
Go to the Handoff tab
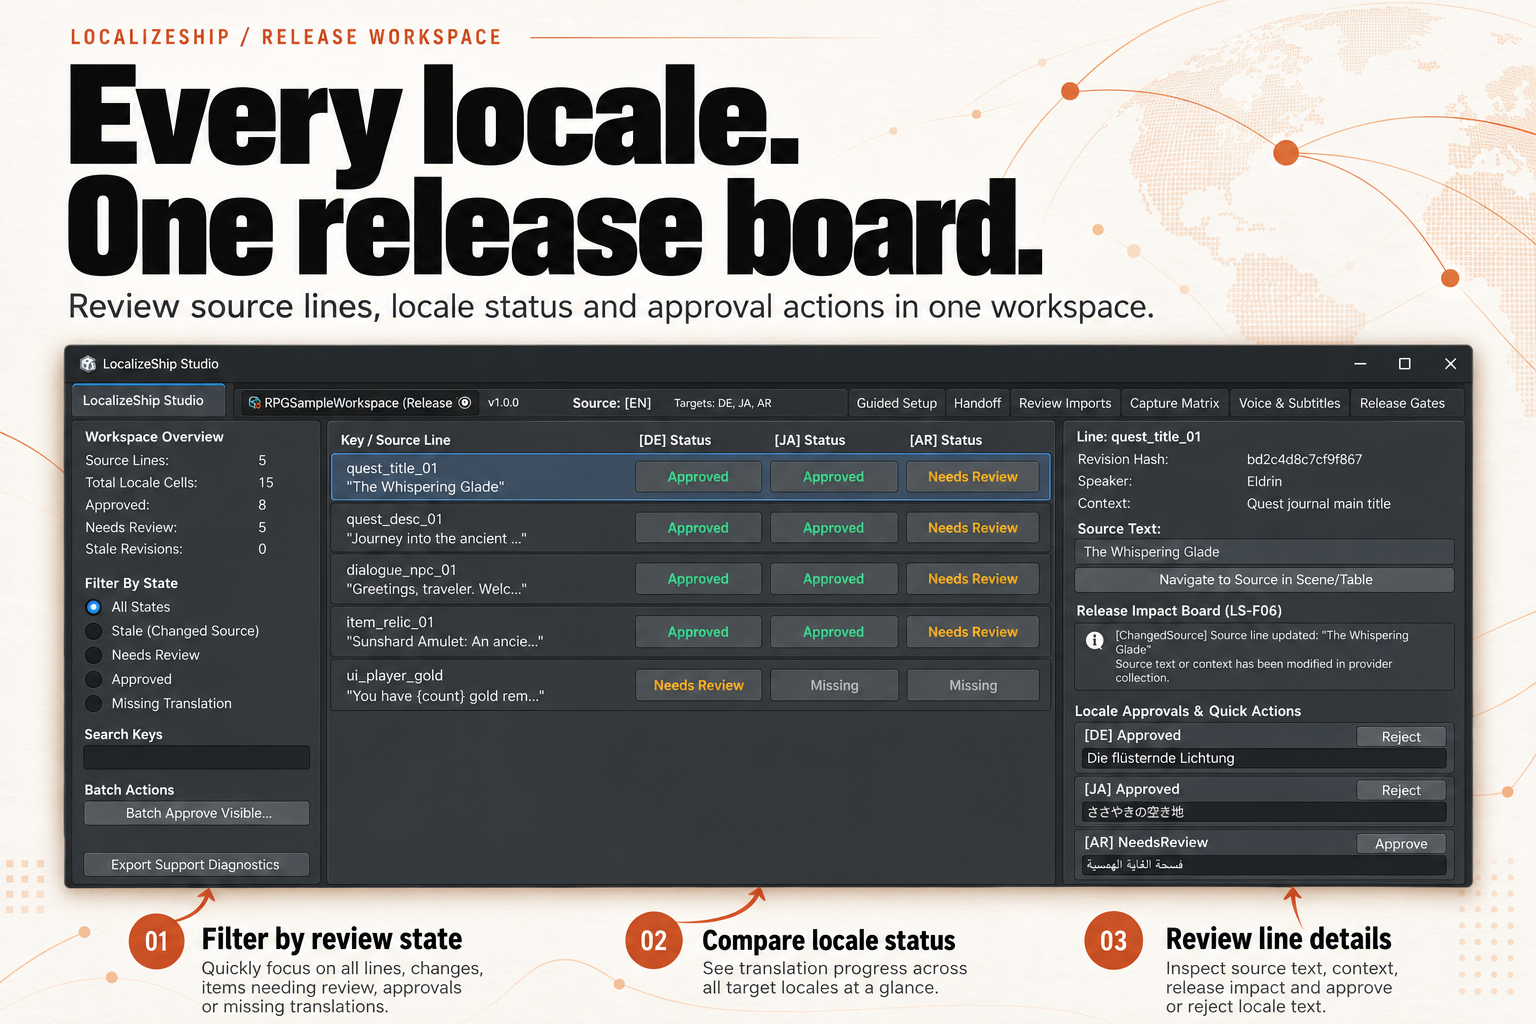click(x=977, y=403)
